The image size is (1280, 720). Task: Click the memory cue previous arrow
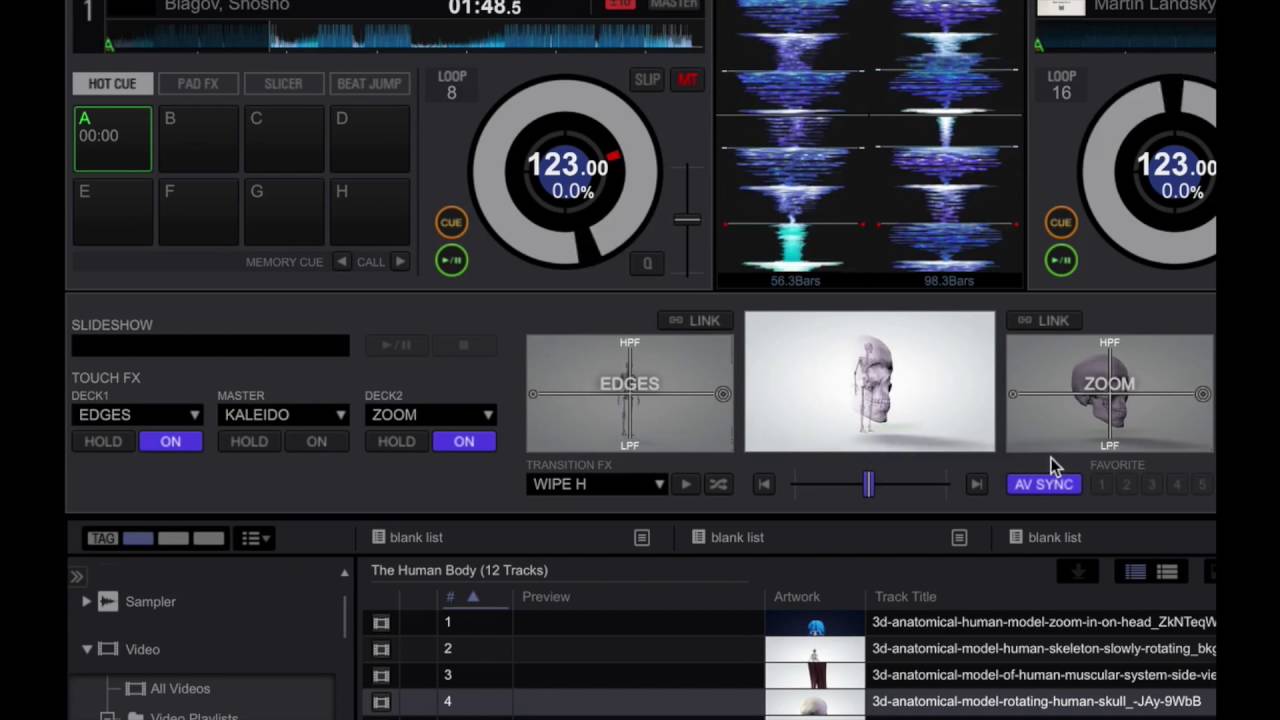[x=342, y=262]
